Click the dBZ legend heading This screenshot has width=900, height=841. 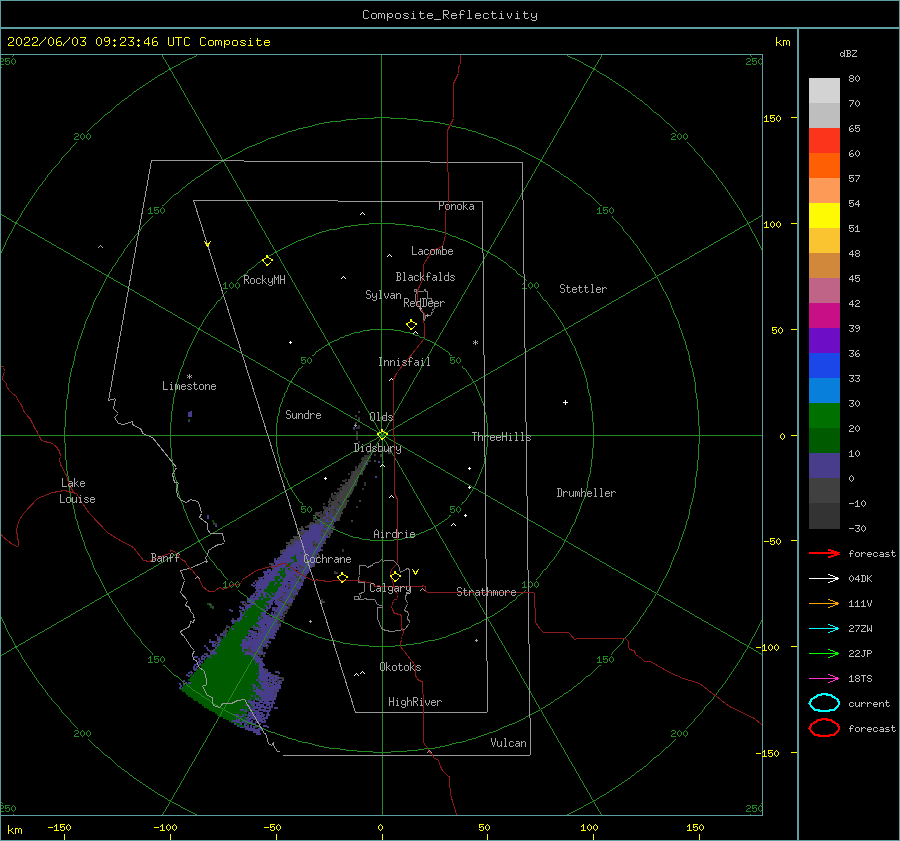848,53
